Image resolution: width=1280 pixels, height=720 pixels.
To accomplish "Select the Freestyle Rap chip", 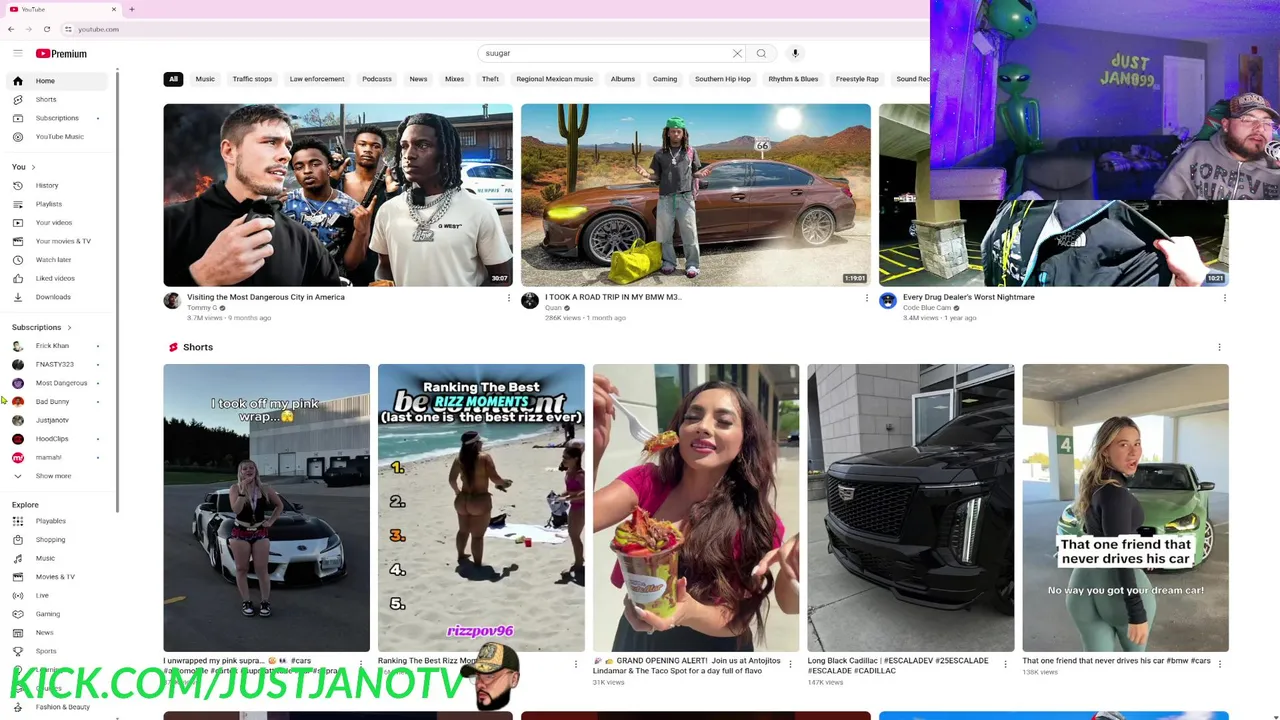I will point(857,79).
